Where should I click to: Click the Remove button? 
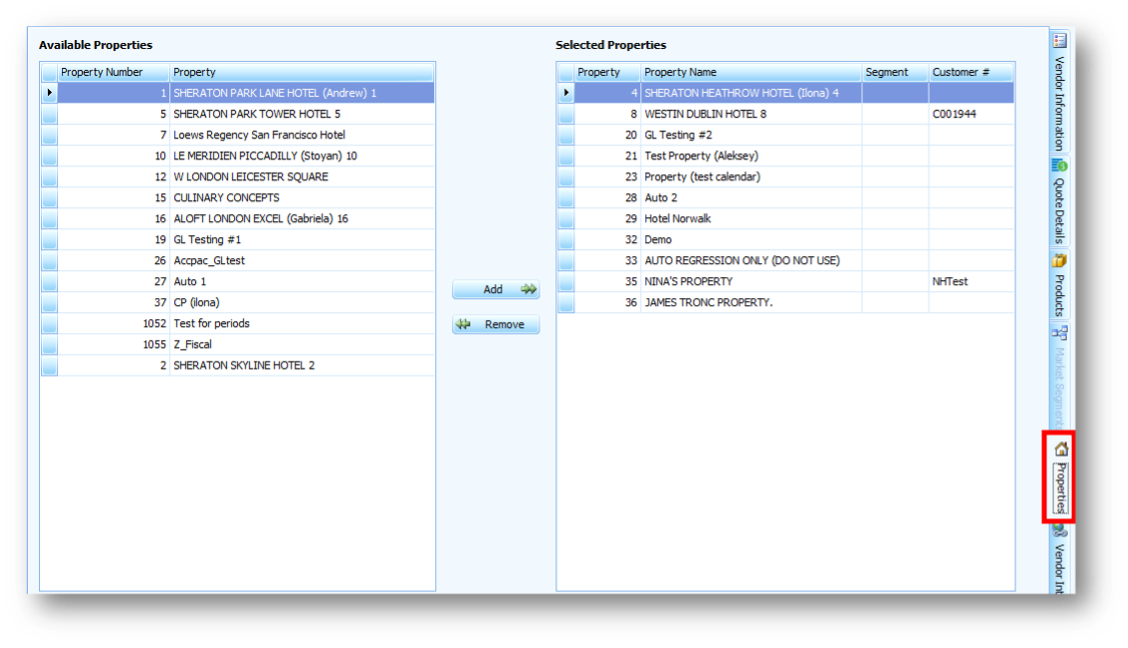[x=496, y=324]
